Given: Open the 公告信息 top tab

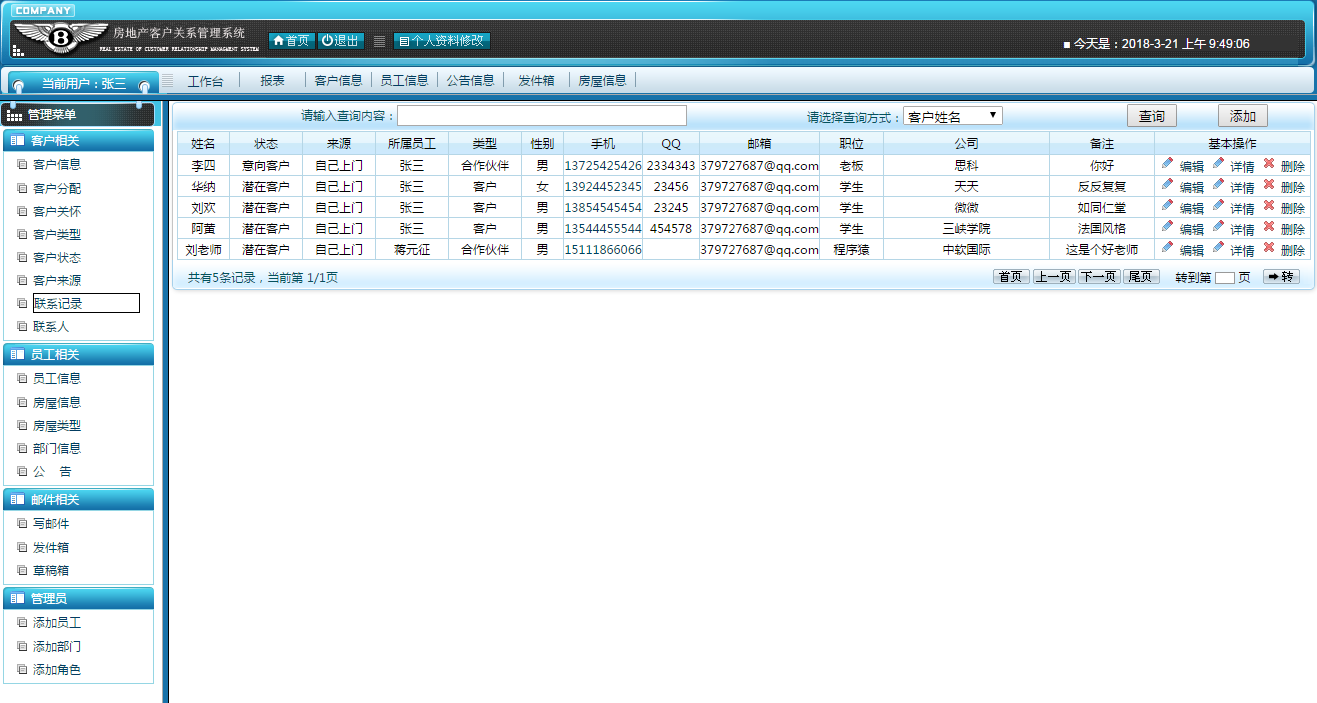Looking at the screenshot, I should click(470, 81).
